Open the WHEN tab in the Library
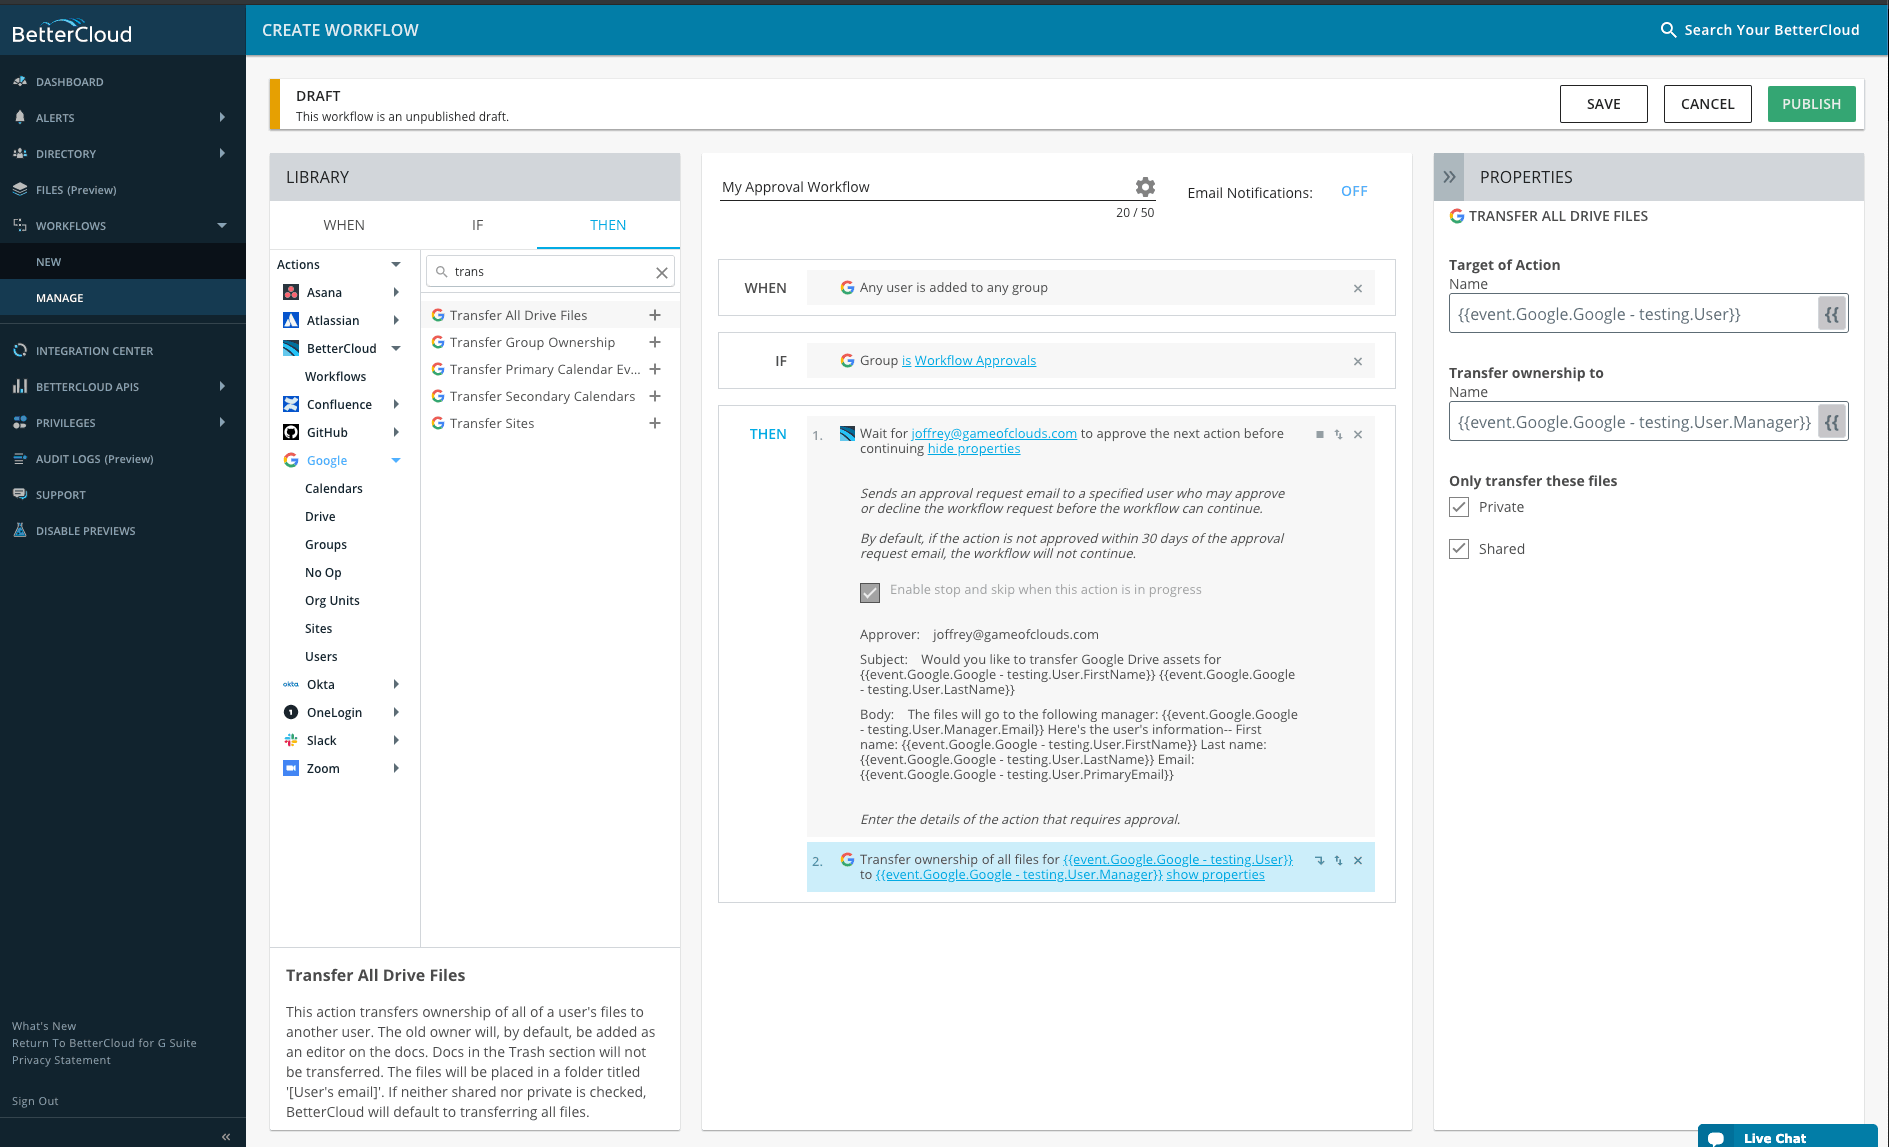 (343, 225)
